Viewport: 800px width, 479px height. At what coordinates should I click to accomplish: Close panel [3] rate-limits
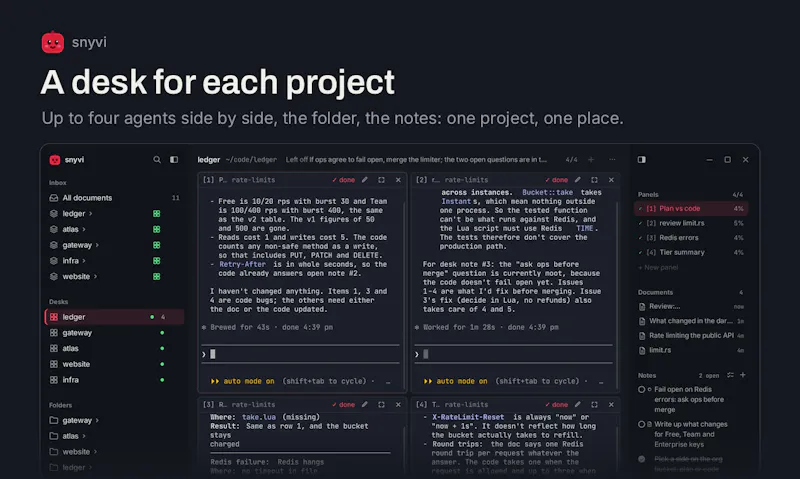tap(398, 405)
